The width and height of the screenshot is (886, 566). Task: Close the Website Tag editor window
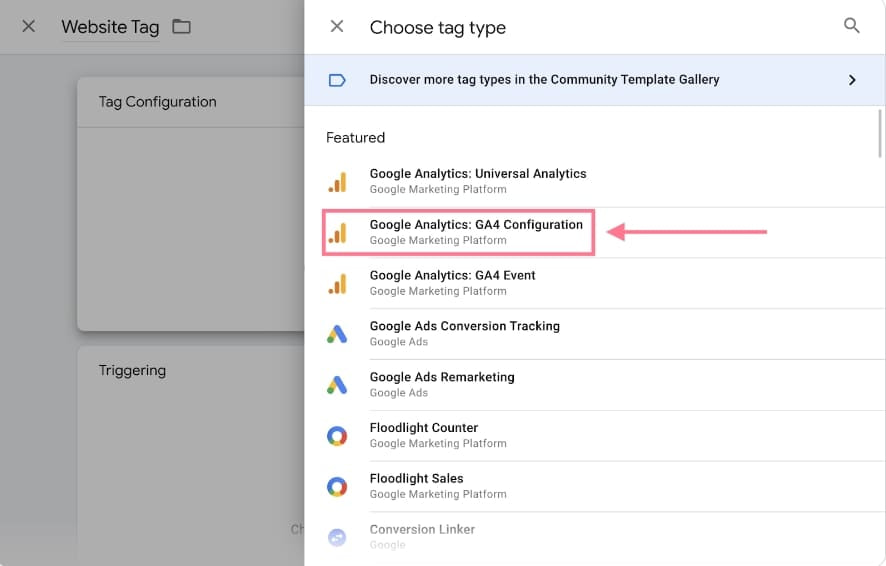pyautogui.click(x=29, y=26)
